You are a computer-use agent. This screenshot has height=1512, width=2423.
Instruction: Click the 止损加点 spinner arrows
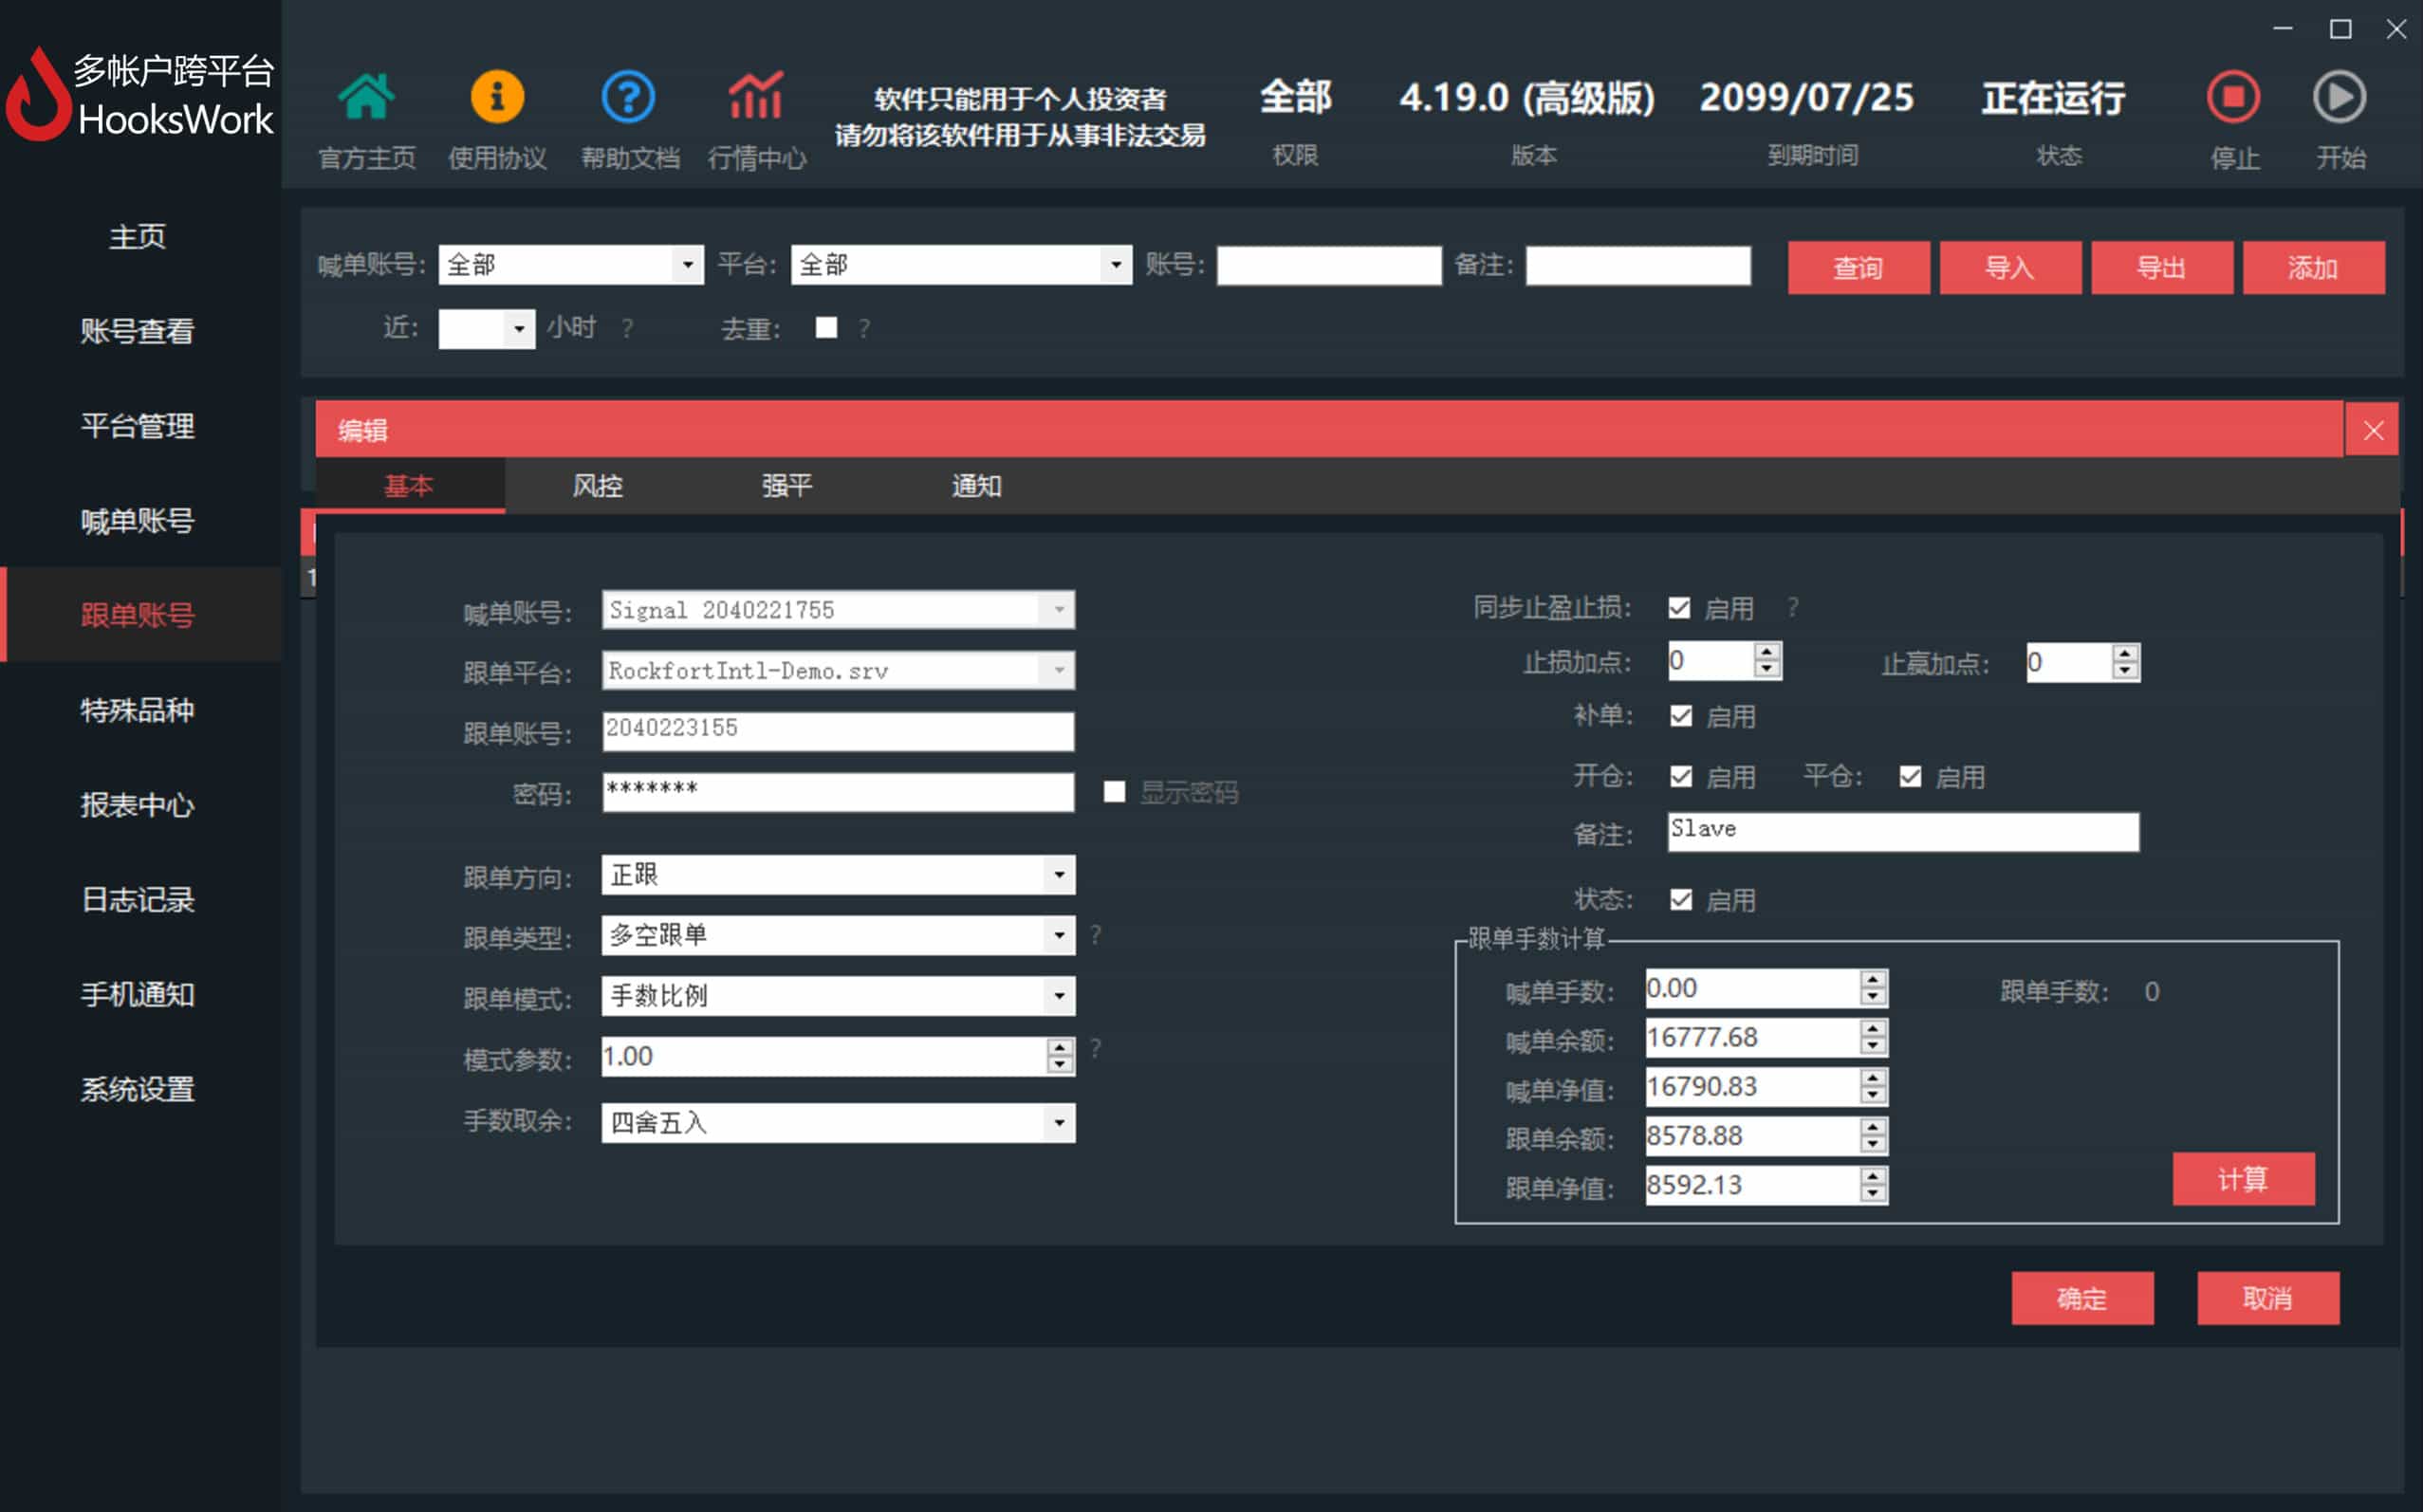pyautogui.click(x=1767, y=660)
